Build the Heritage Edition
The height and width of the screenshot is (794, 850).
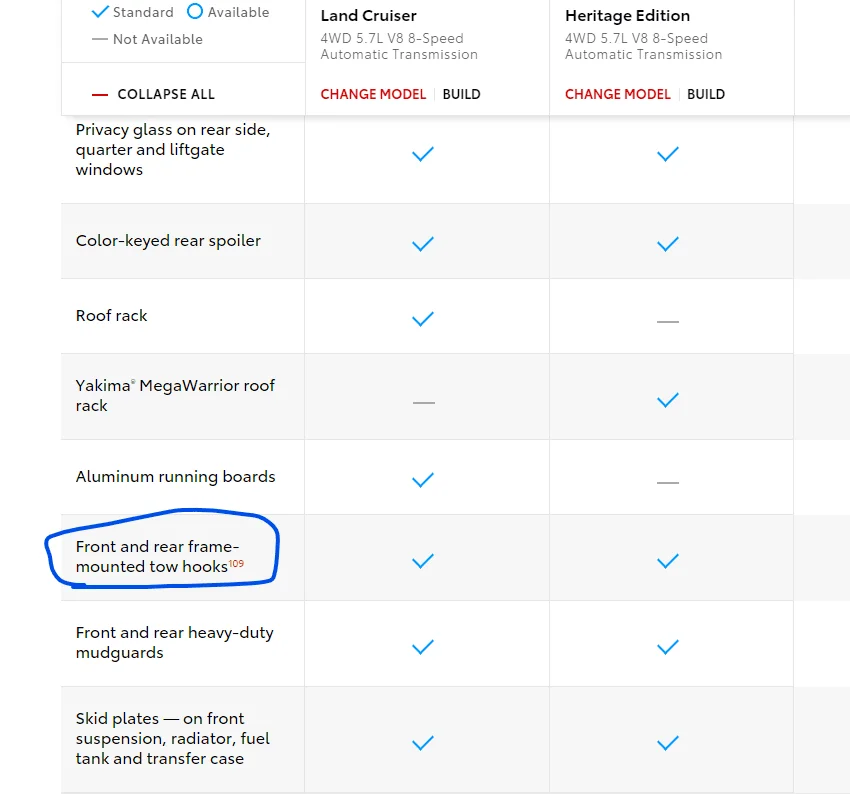[x=706, y=94]
